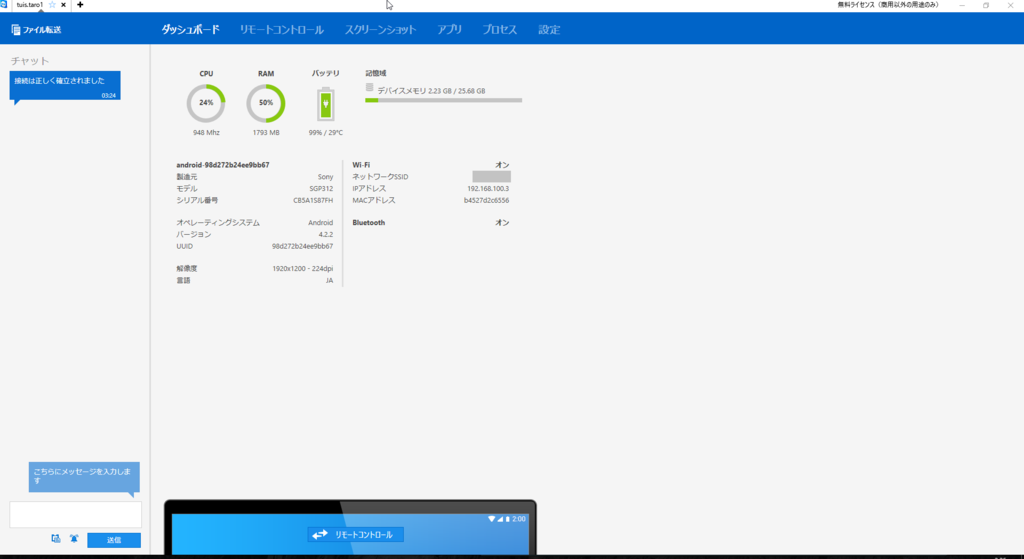Screen dimensions: 1024x559
Task: Click the version value 4.2.2
Action: [326, 234]
